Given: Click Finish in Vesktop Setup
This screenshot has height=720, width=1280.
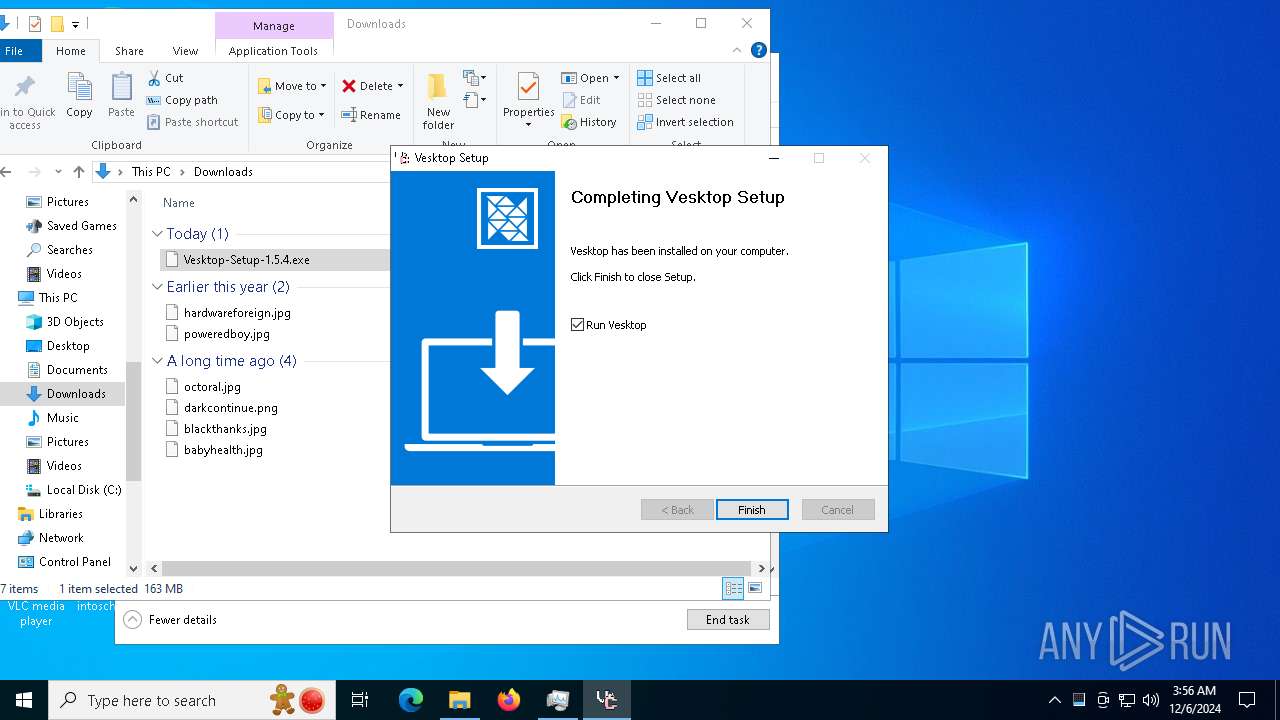Looking at the screenshot, I should [752, 510].
